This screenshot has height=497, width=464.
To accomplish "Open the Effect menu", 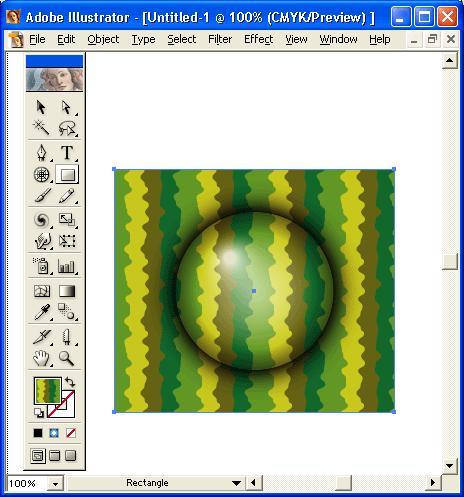I will pos(258,39).
